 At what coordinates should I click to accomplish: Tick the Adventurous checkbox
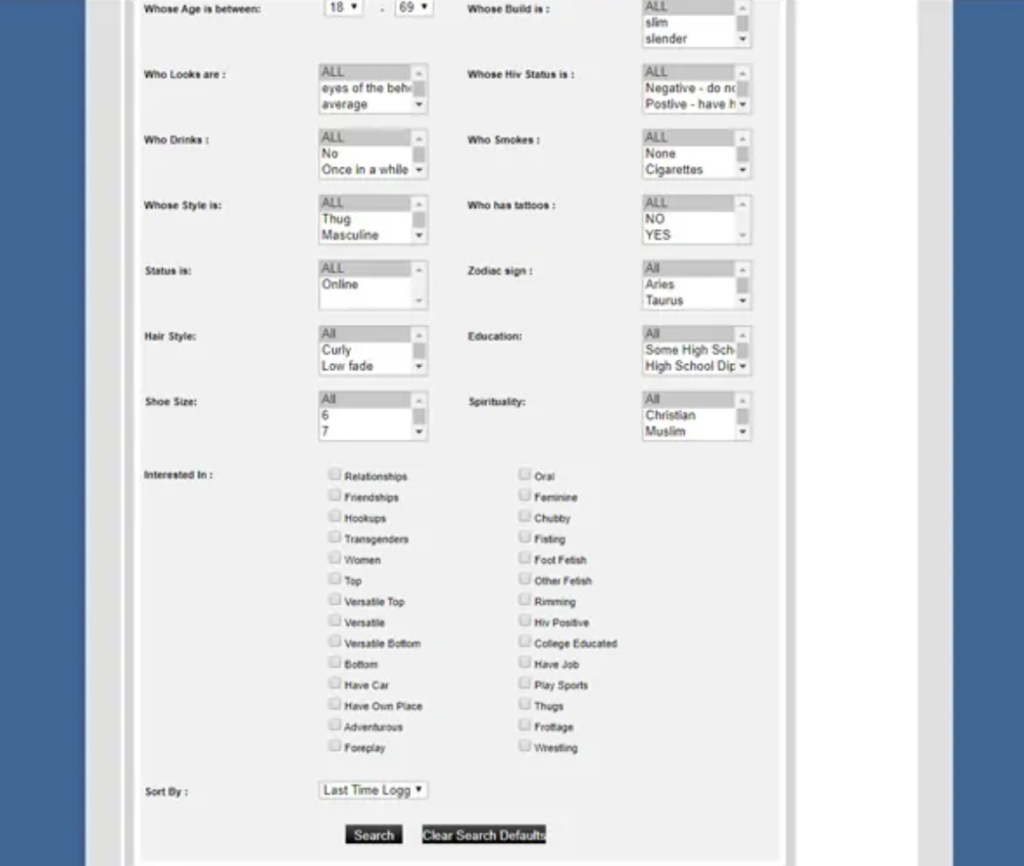(x=335, y=726)
